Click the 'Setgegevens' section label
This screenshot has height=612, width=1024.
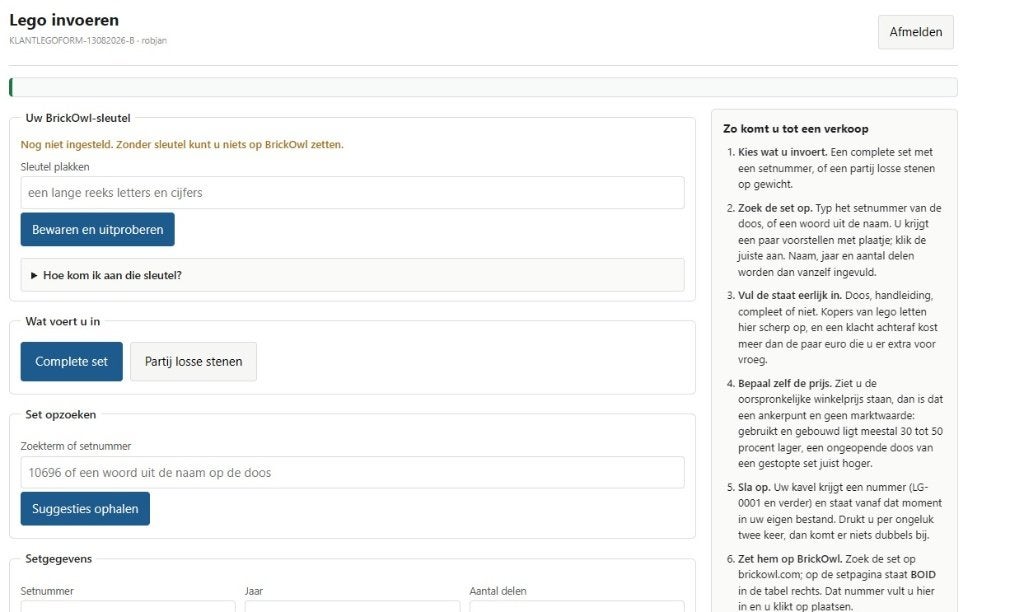point(59,559)
